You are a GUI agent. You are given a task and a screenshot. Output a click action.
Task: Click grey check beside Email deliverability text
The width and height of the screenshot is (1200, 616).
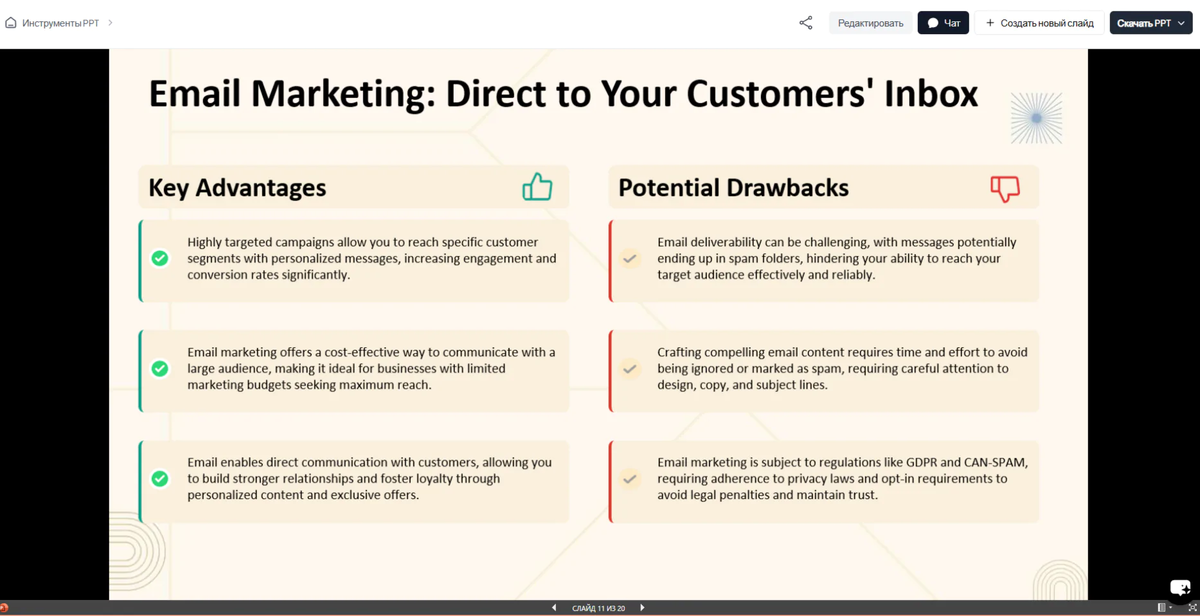[x=629, y=258]
